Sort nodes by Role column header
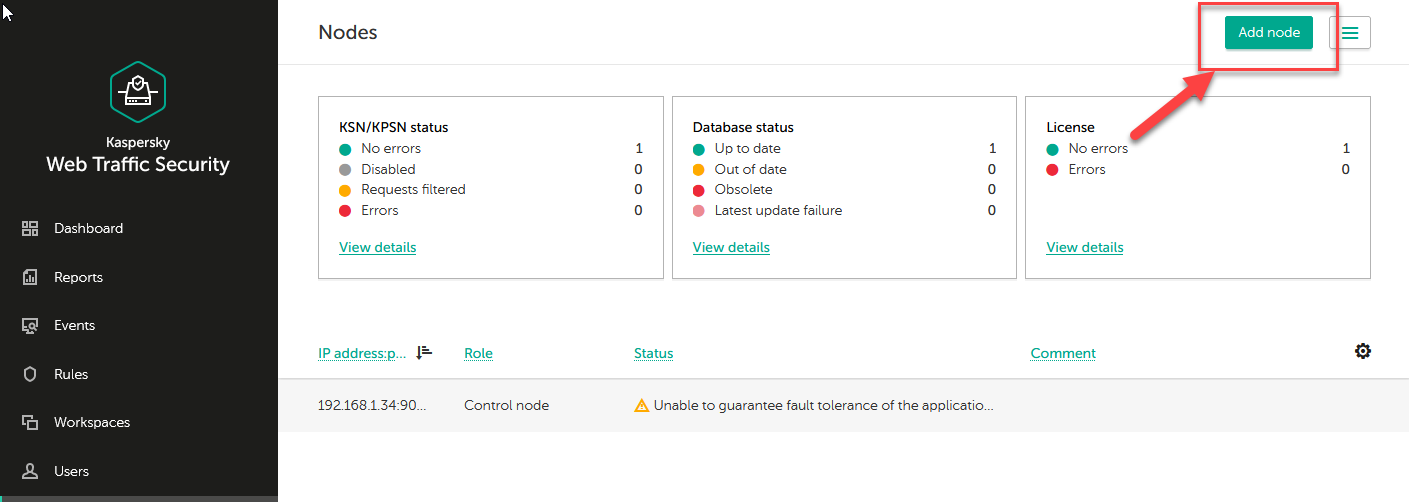This screenshot has height=502, width=1409. (x=478, y=353)
